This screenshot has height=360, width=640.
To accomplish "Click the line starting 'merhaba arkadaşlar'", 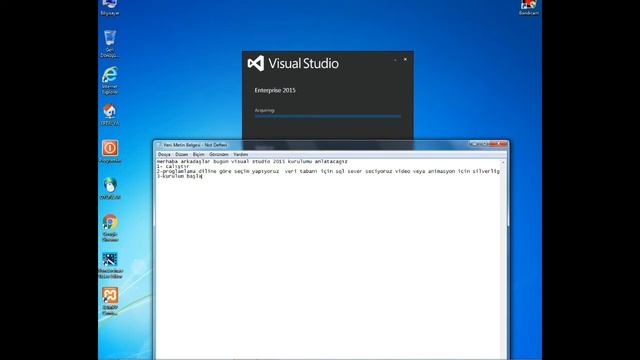I will click(x=252, y=162).
